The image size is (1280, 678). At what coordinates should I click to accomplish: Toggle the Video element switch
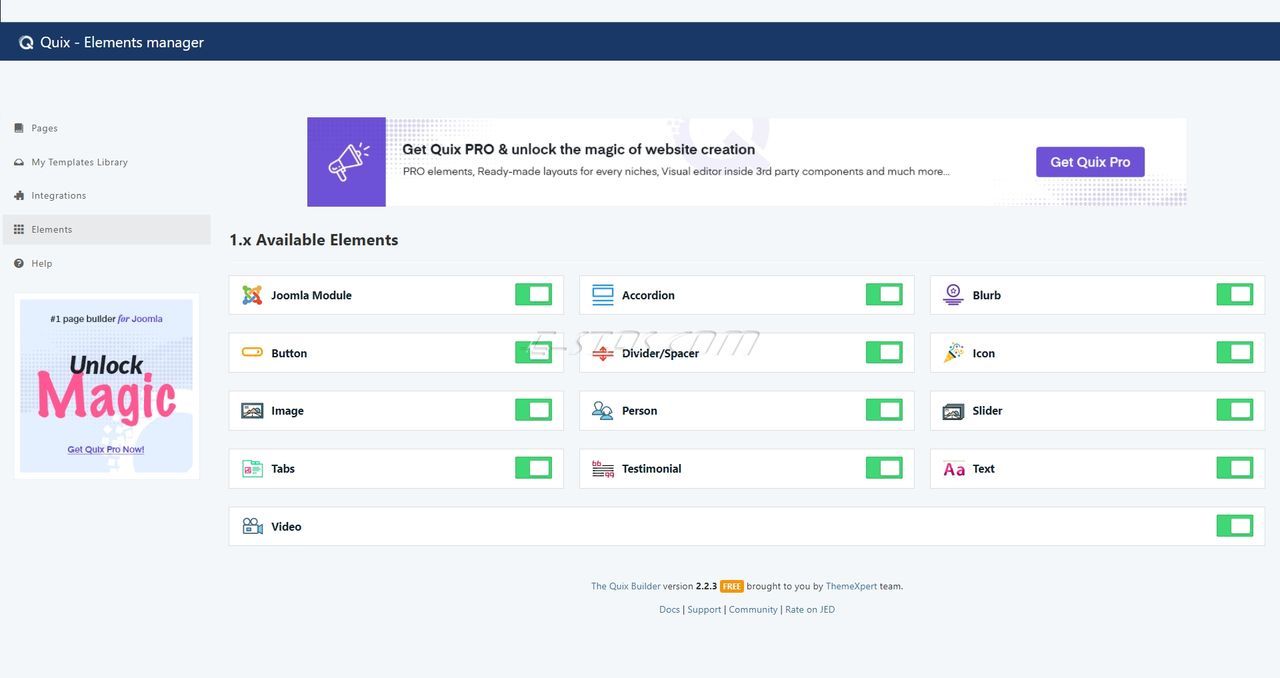(1235, 526)
